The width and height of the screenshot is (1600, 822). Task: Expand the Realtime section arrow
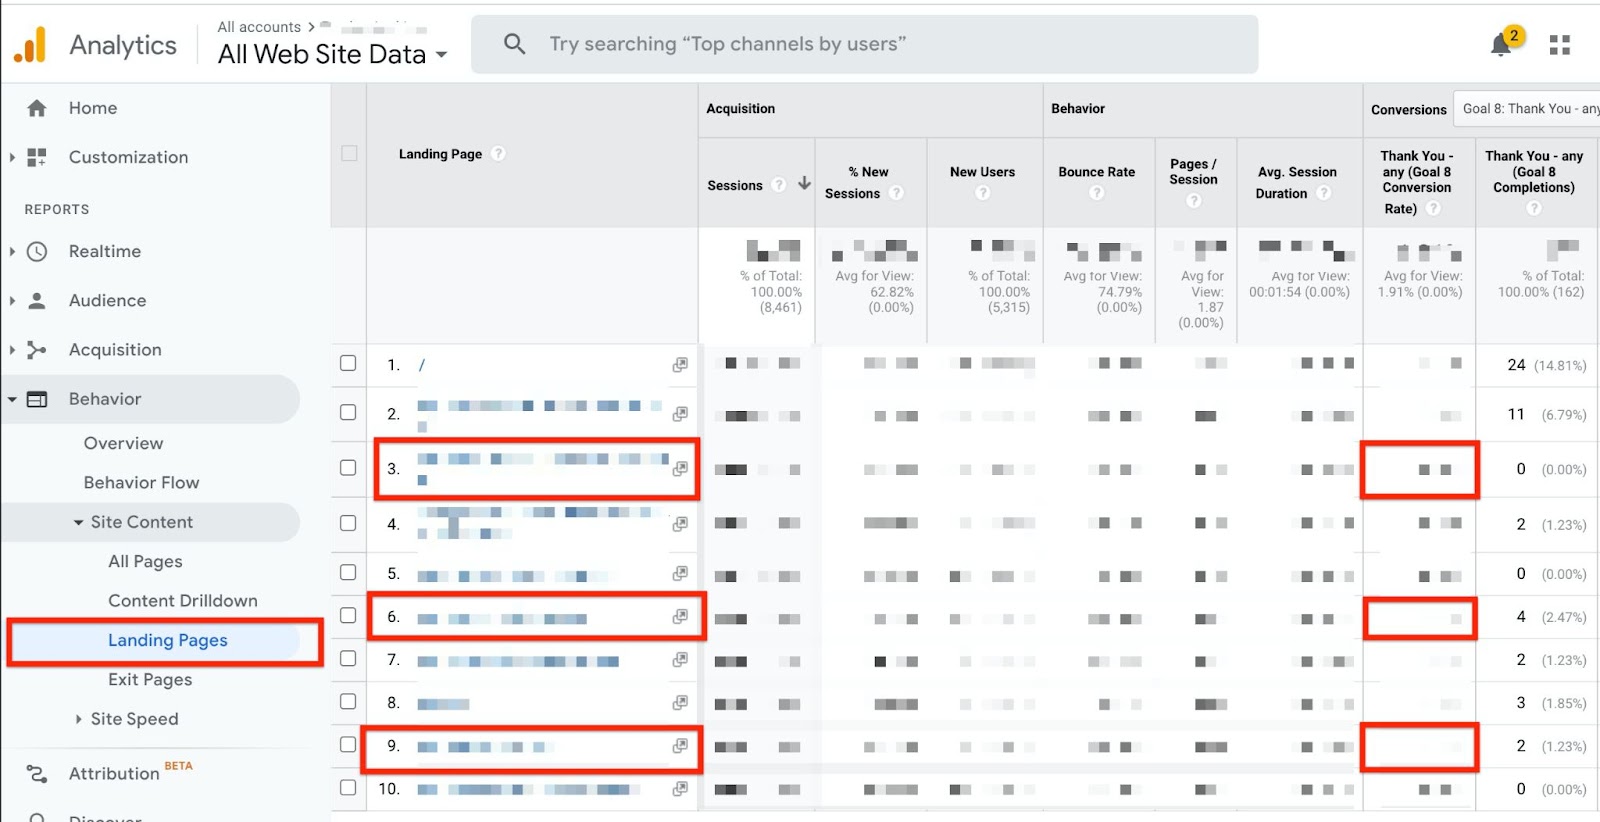click(12, 251)
